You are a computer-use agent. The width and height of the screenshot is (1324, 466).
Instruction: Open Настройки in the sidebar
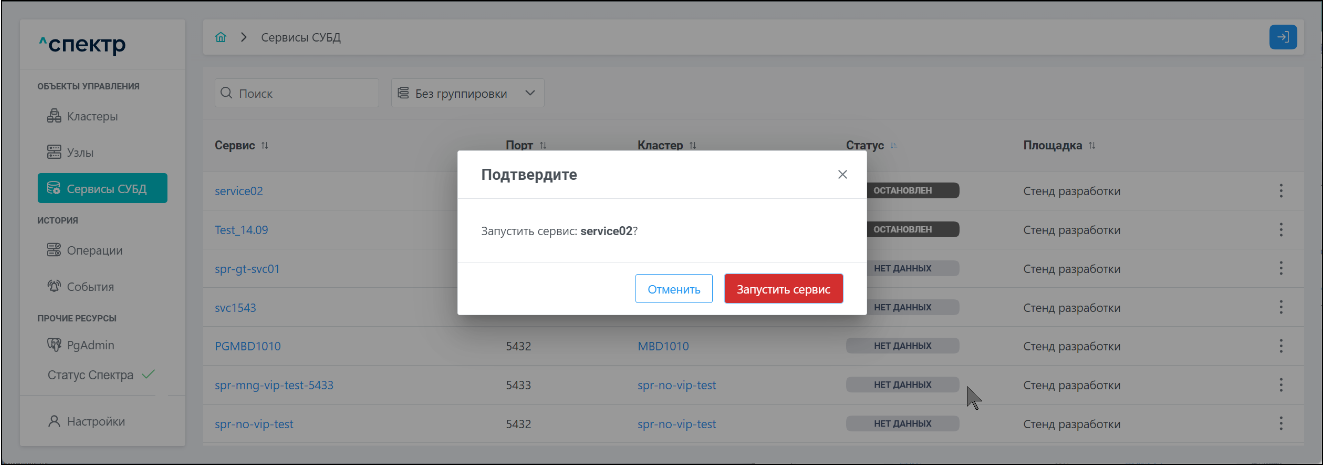point(95,421)
